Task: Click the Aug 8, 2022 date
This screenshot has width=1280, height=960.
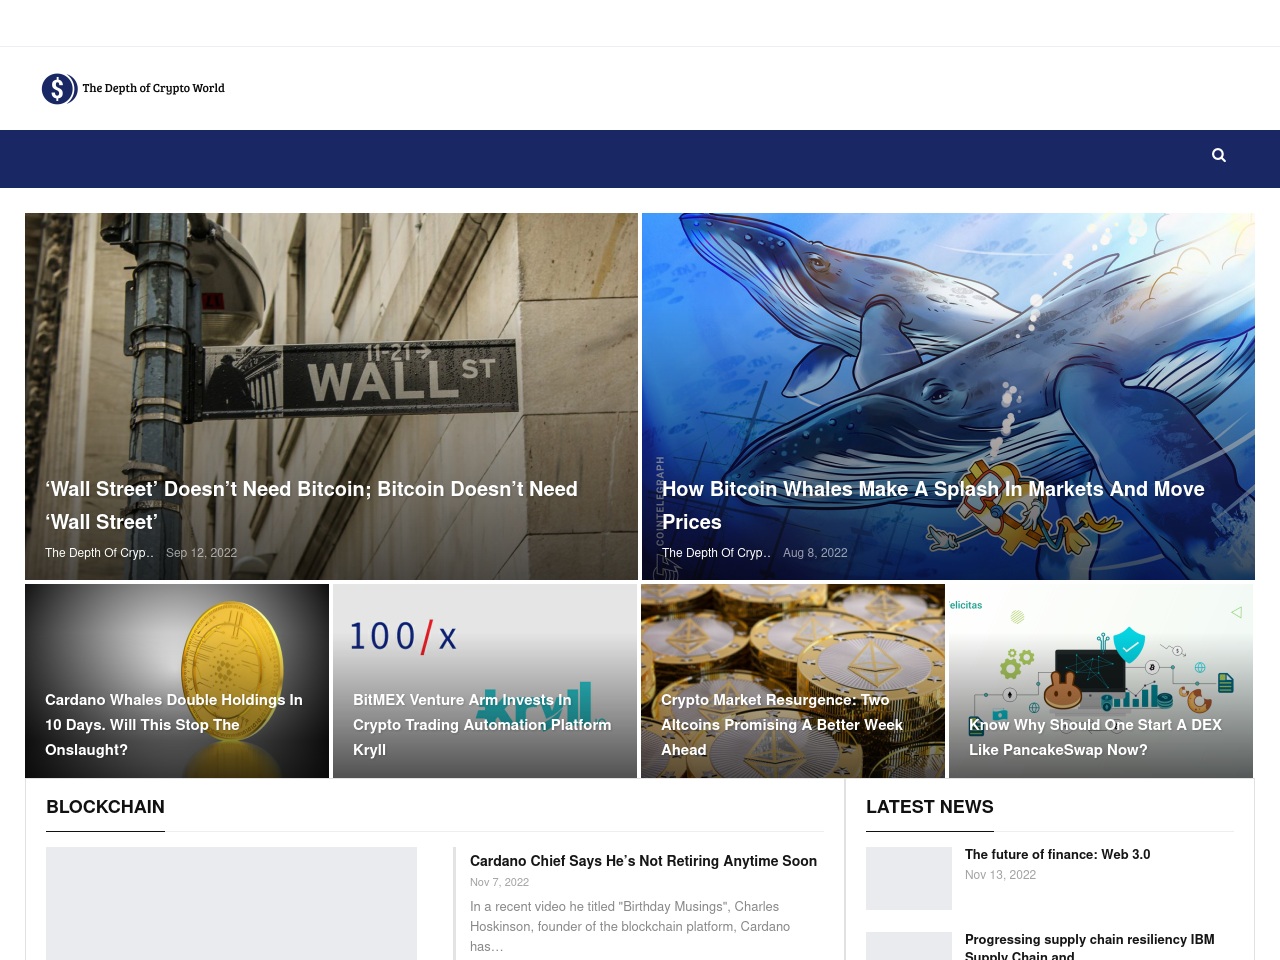Action: click(x=815, y=553)
